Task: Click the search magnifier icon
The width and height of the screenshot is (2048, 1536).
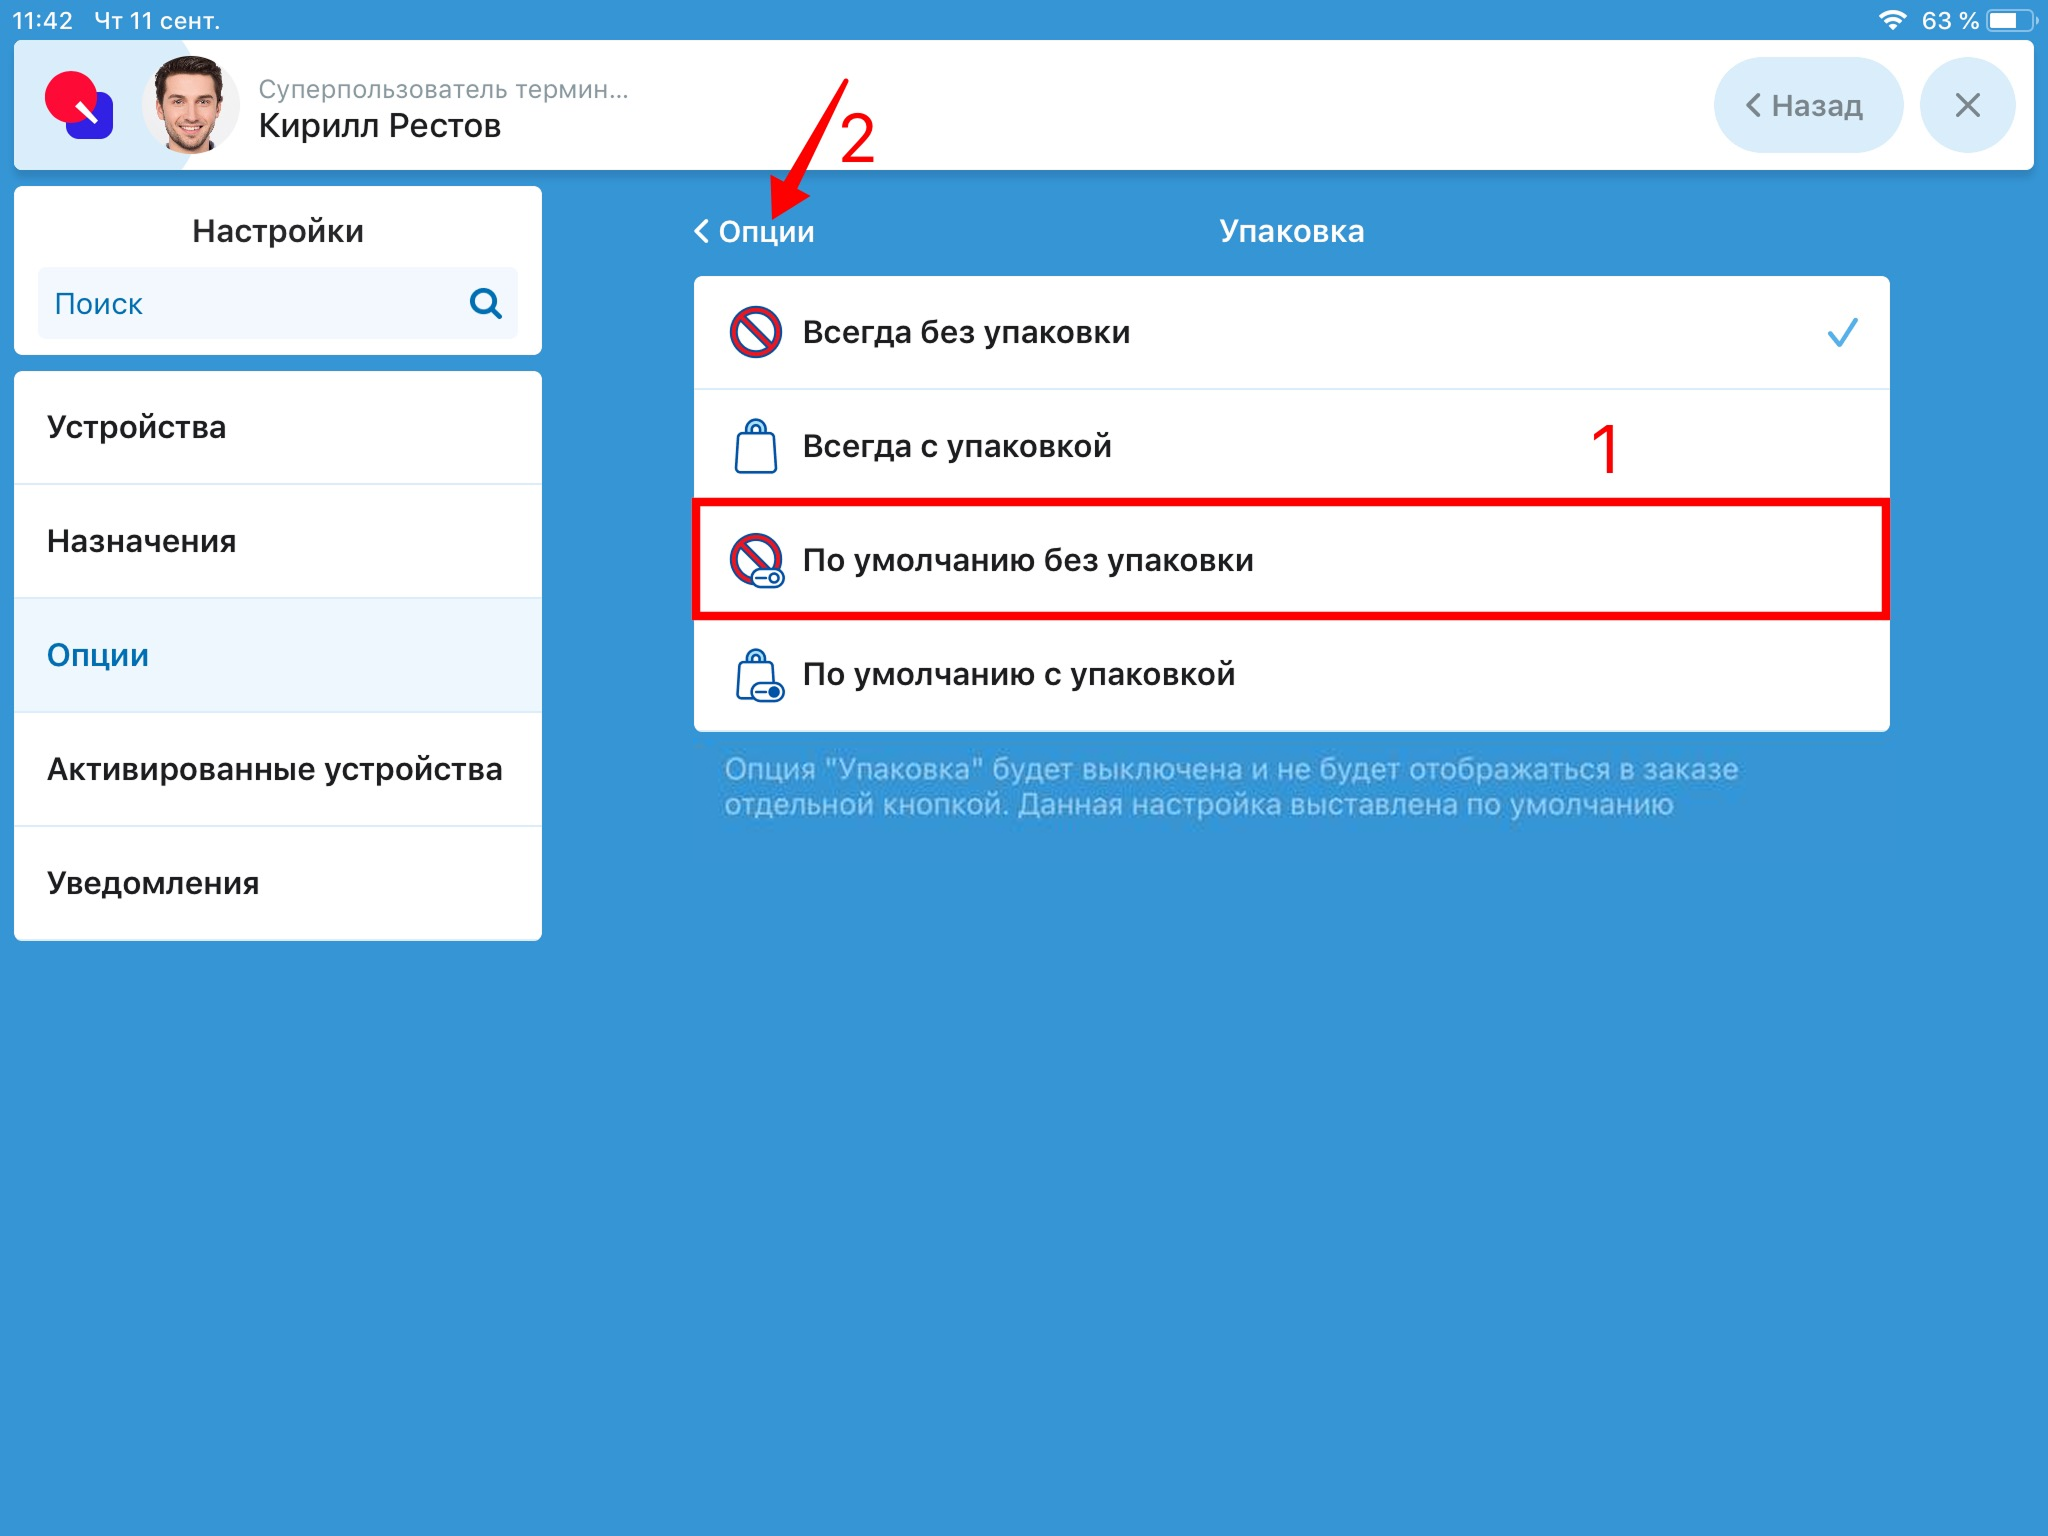Action: pos(485,303)
